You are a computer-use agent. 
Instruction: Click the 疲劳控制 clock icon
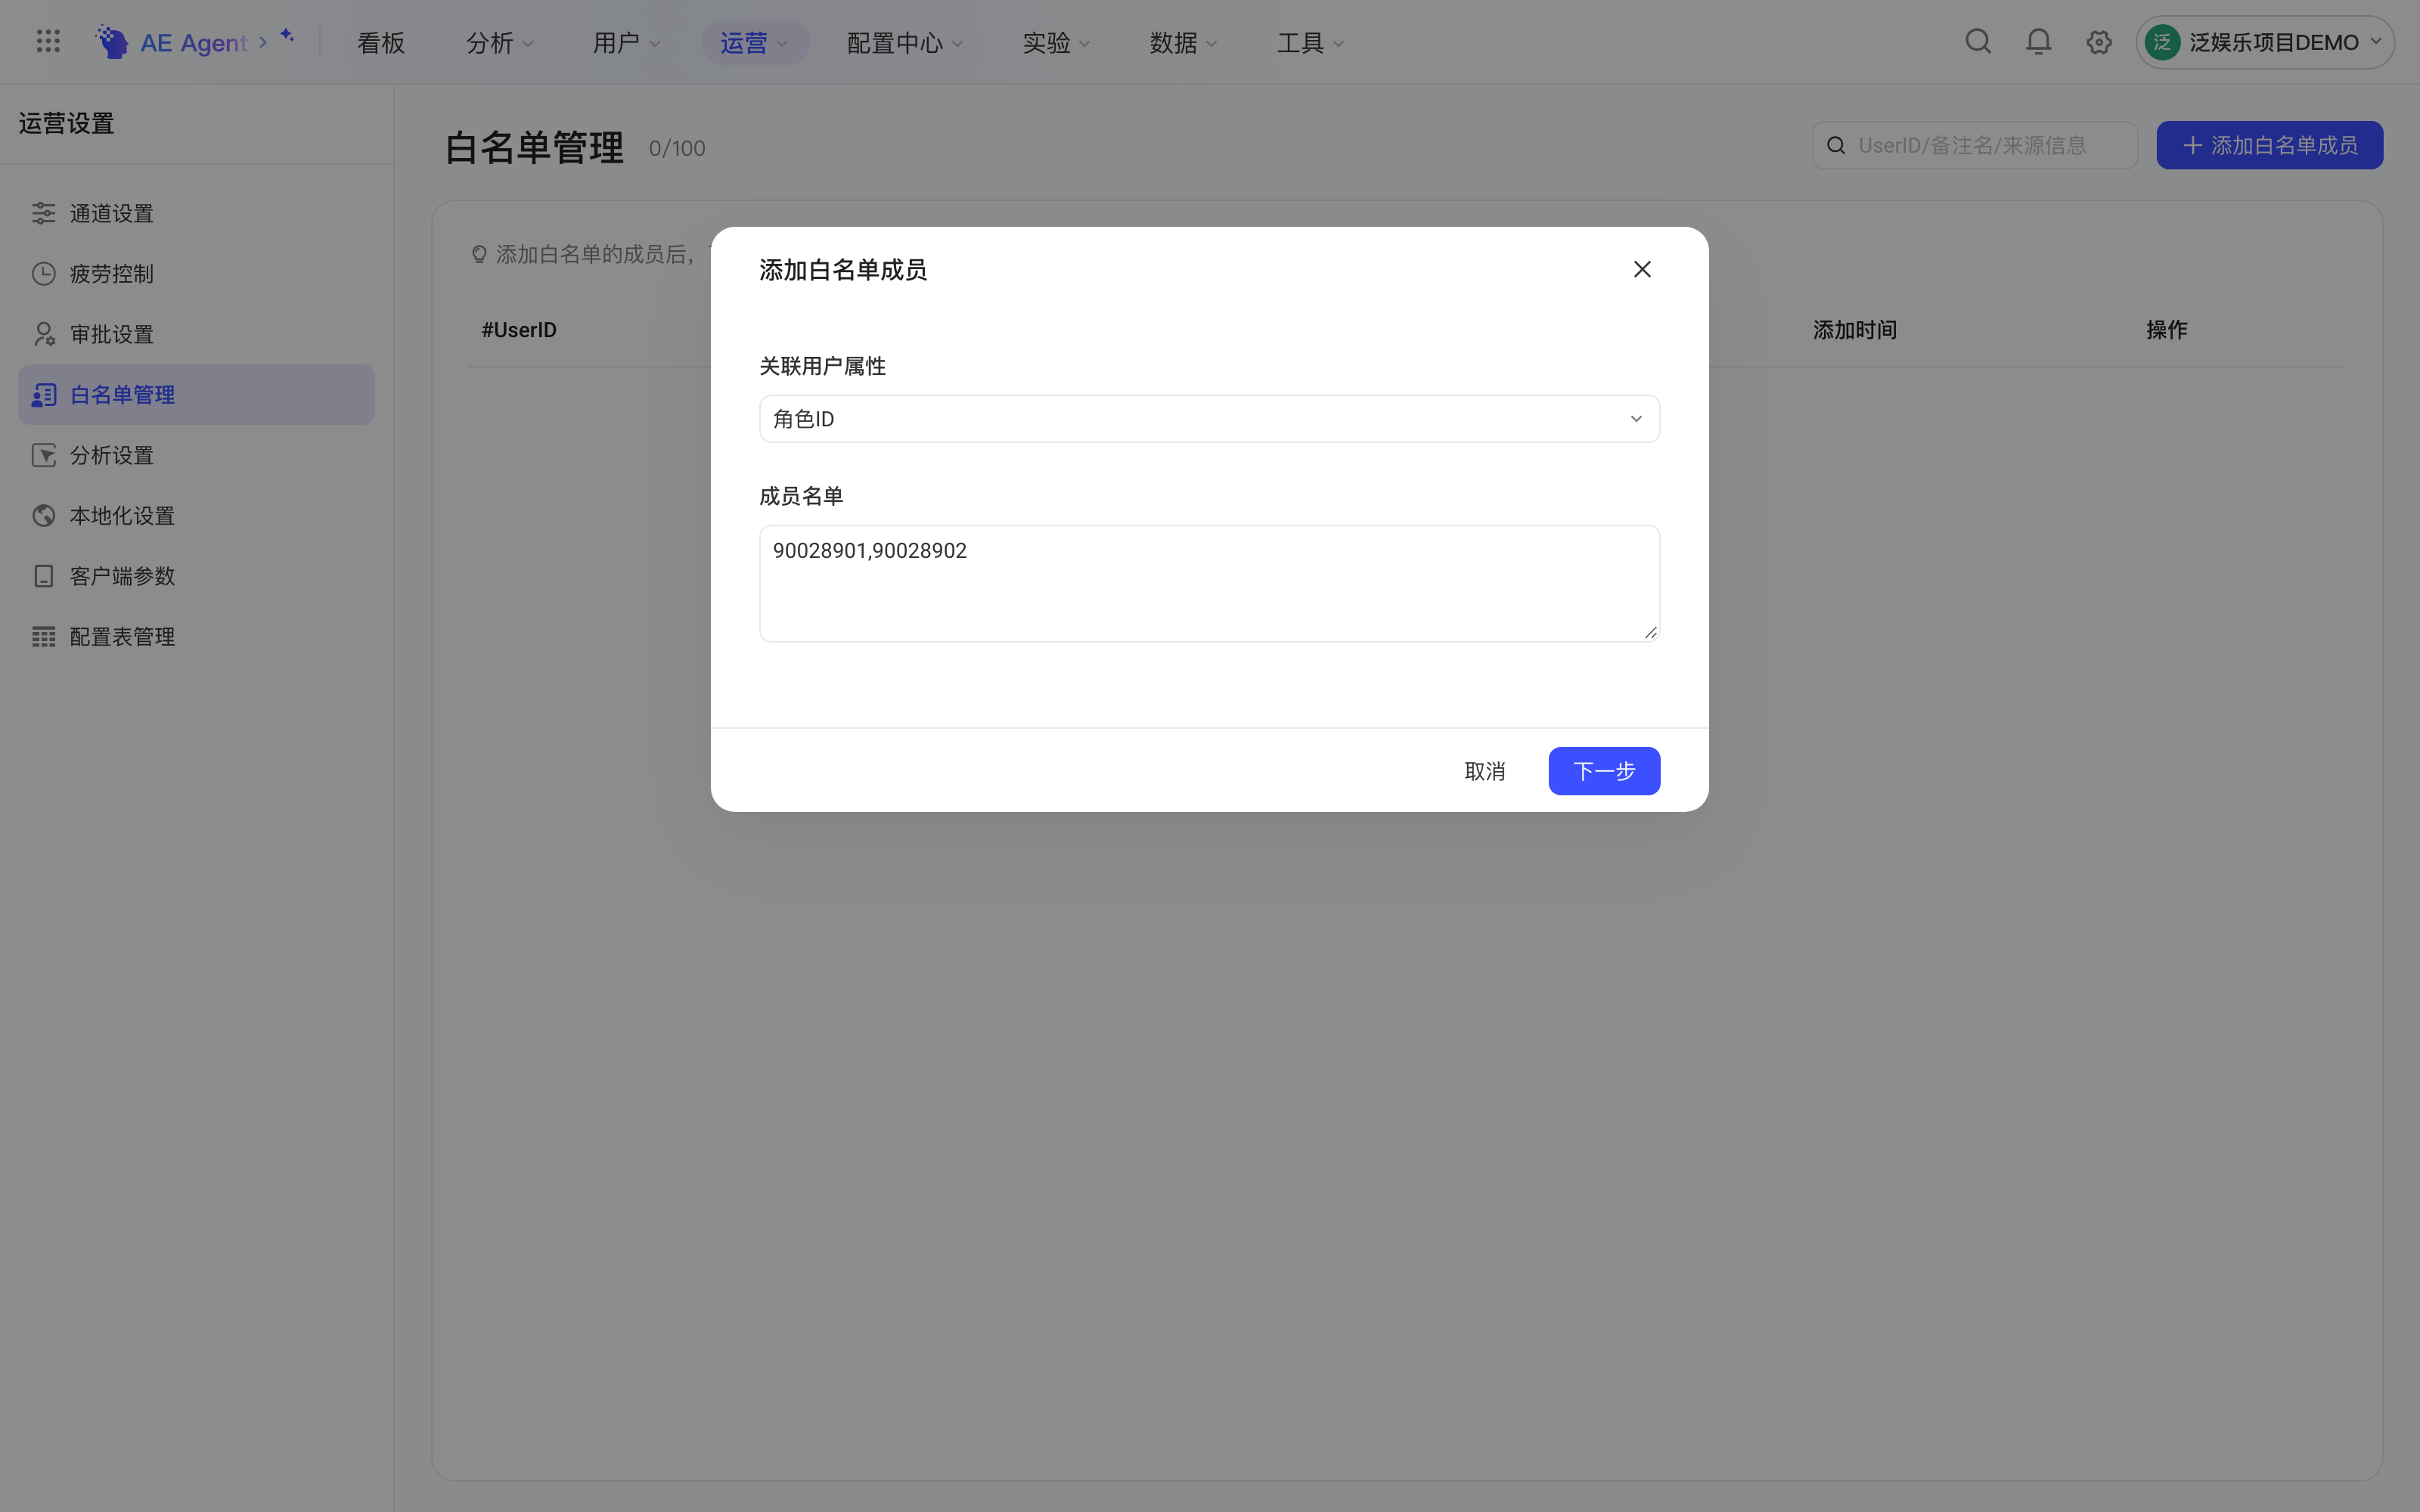tap(43, 273)
